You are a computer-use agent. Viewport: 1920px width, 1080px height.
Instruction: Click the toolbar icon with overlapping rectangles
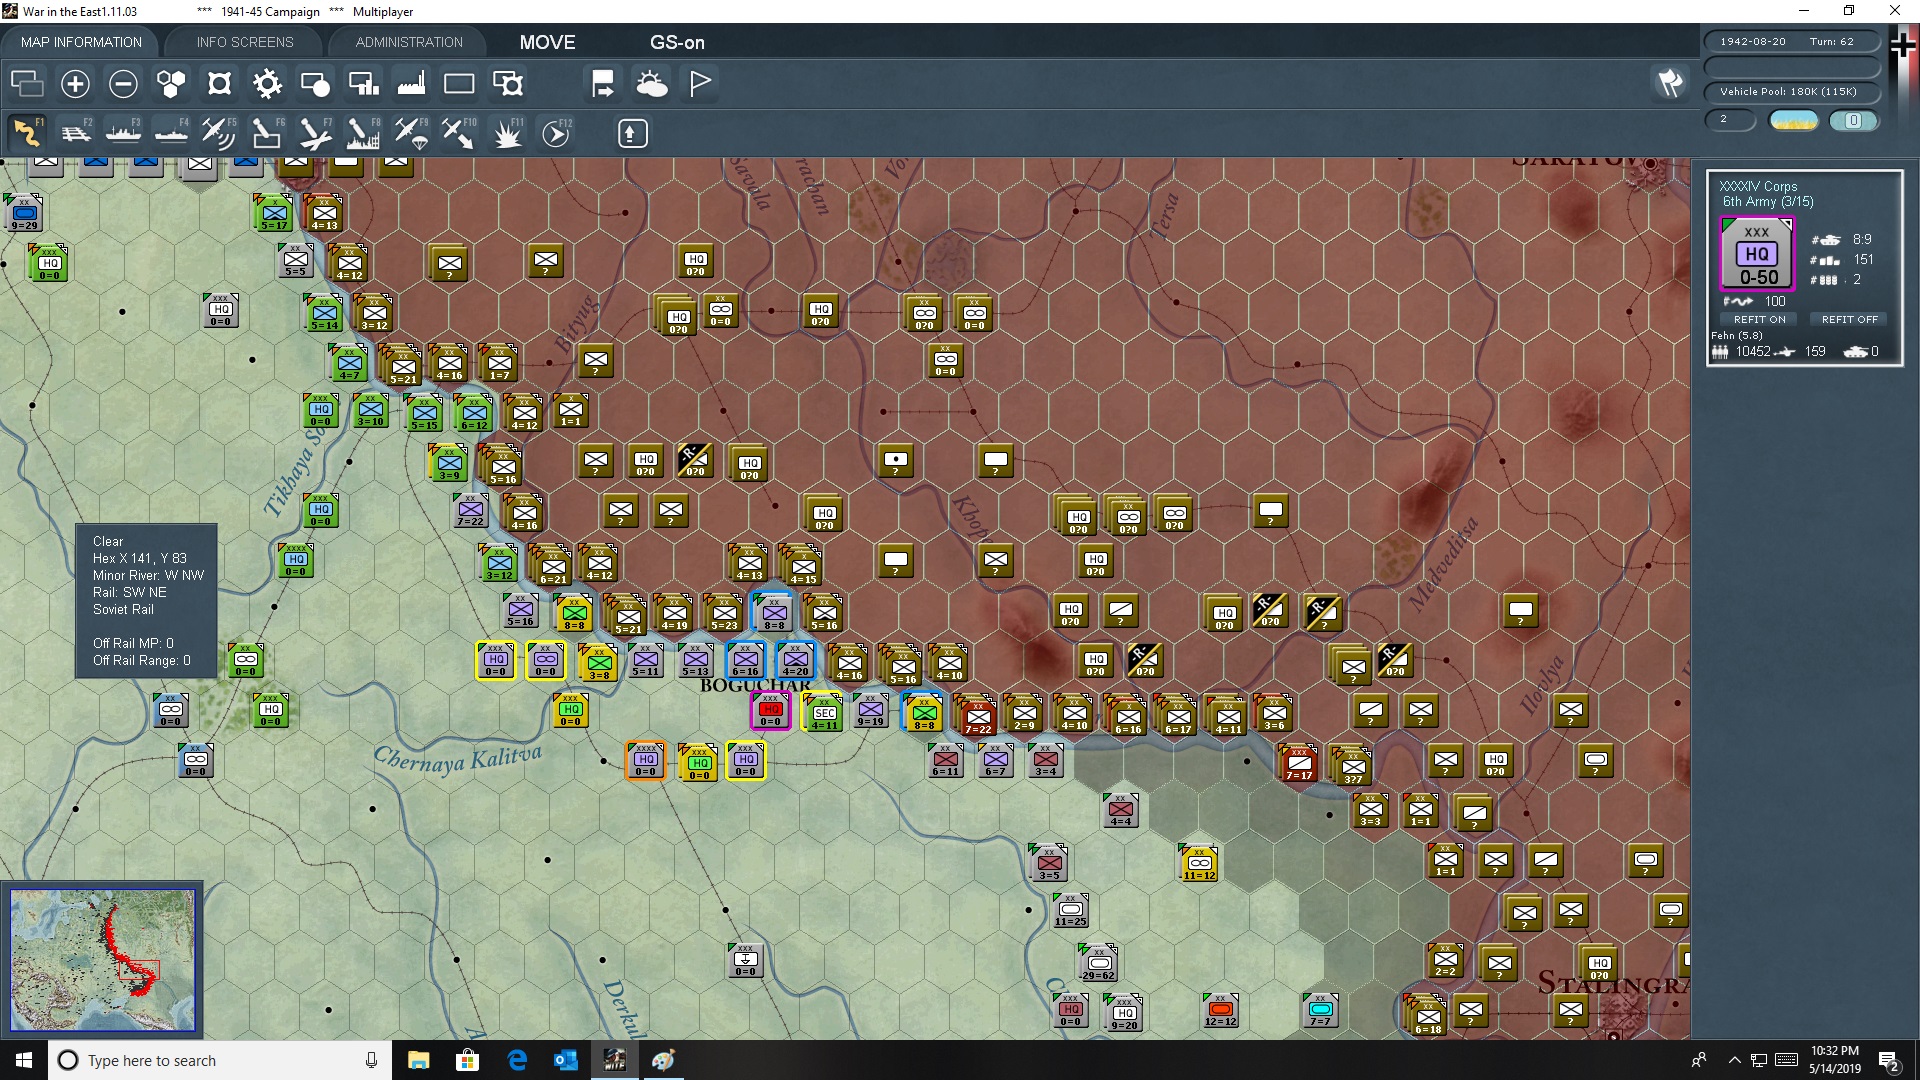coord(27,84)
